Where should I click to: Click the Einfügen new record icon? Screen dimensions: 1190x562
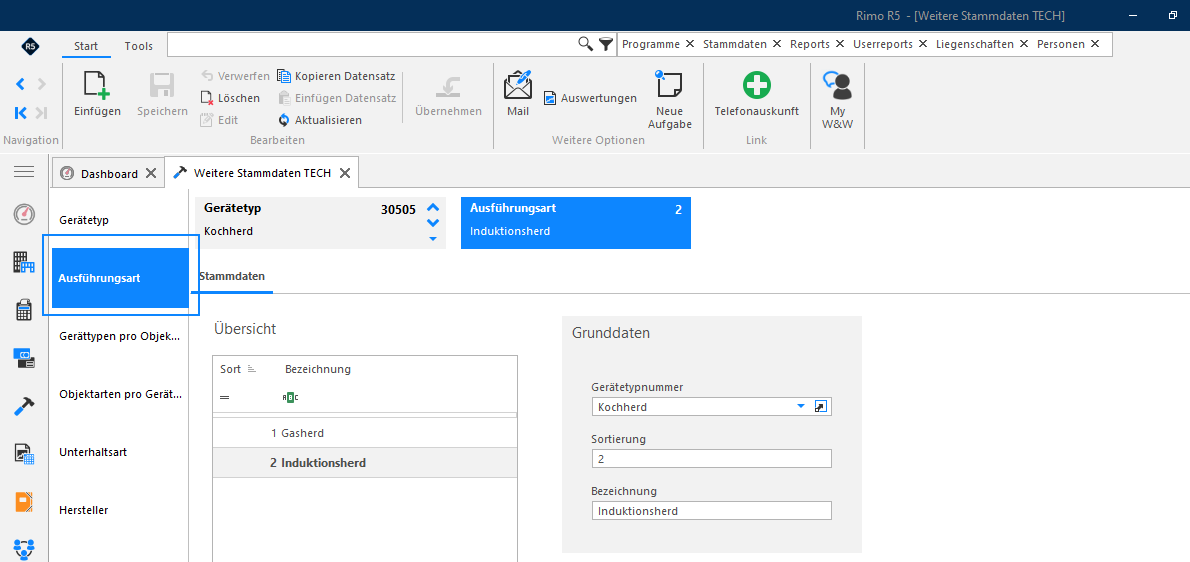pyautogui.click(x=97, y=86)
